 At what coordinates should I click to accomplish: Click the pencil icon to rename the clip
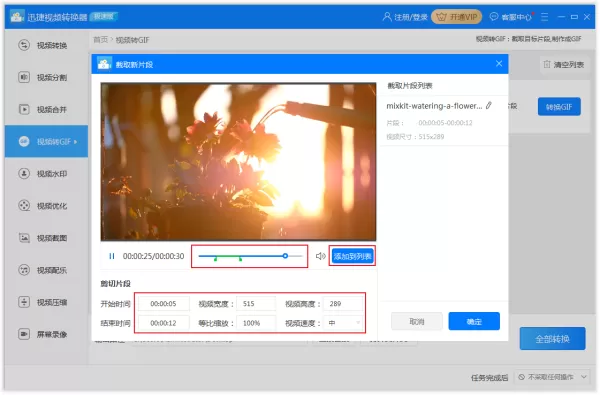tap(489, 106)
